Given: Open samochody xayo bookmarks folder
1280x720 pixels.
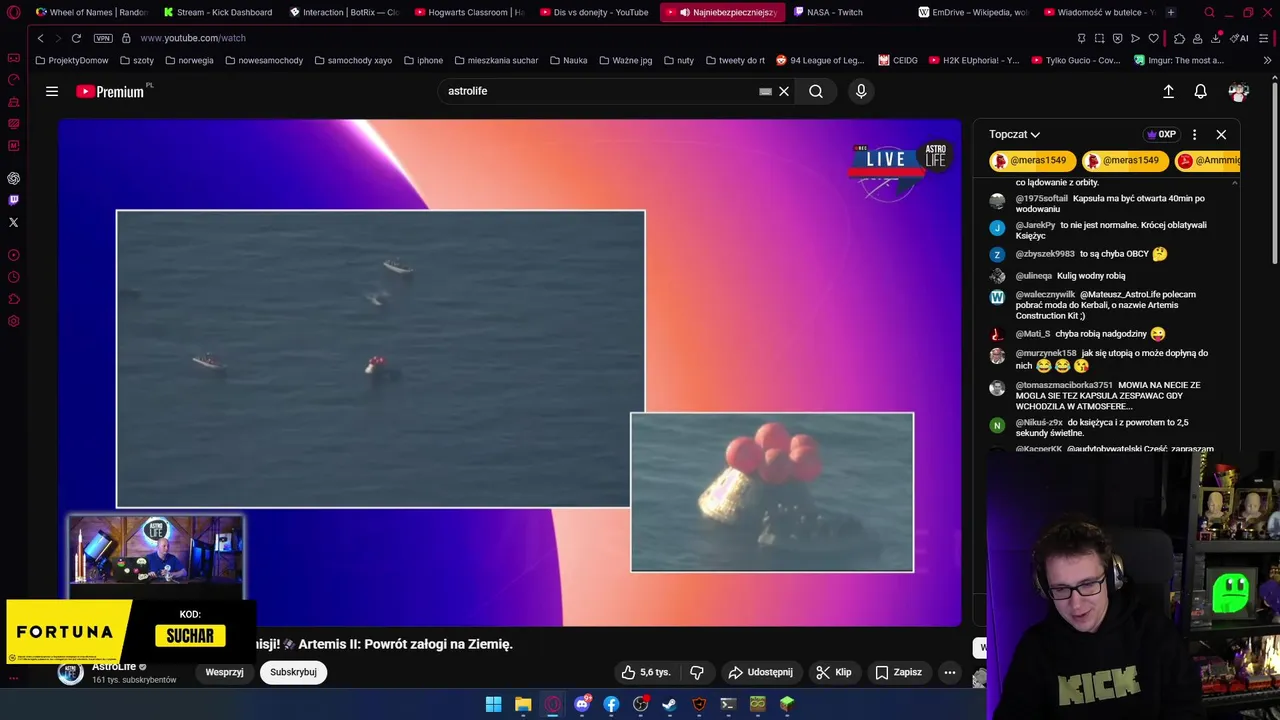Looking at the screenshot, I should (353, 60).
